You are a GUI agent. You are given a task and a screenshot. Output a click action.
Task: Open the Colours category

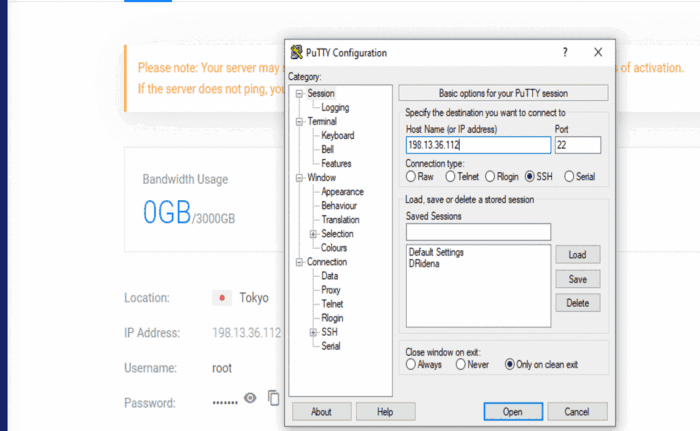click(x=333, y=248)
